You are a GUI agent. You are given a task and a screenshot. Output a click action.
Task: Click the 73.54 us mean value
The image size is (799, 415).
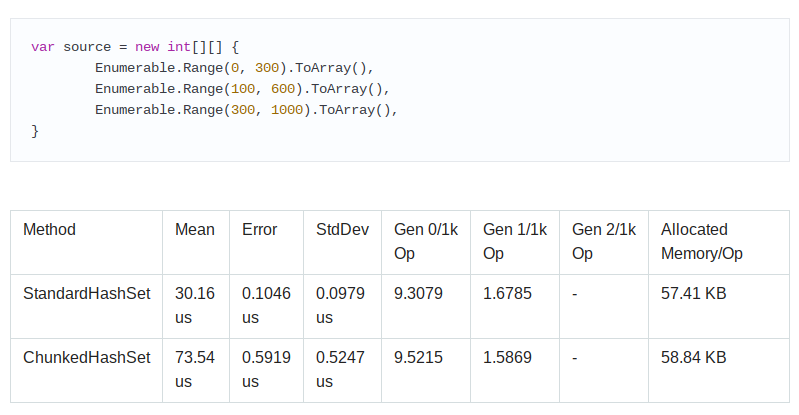(x=194, y=369)
